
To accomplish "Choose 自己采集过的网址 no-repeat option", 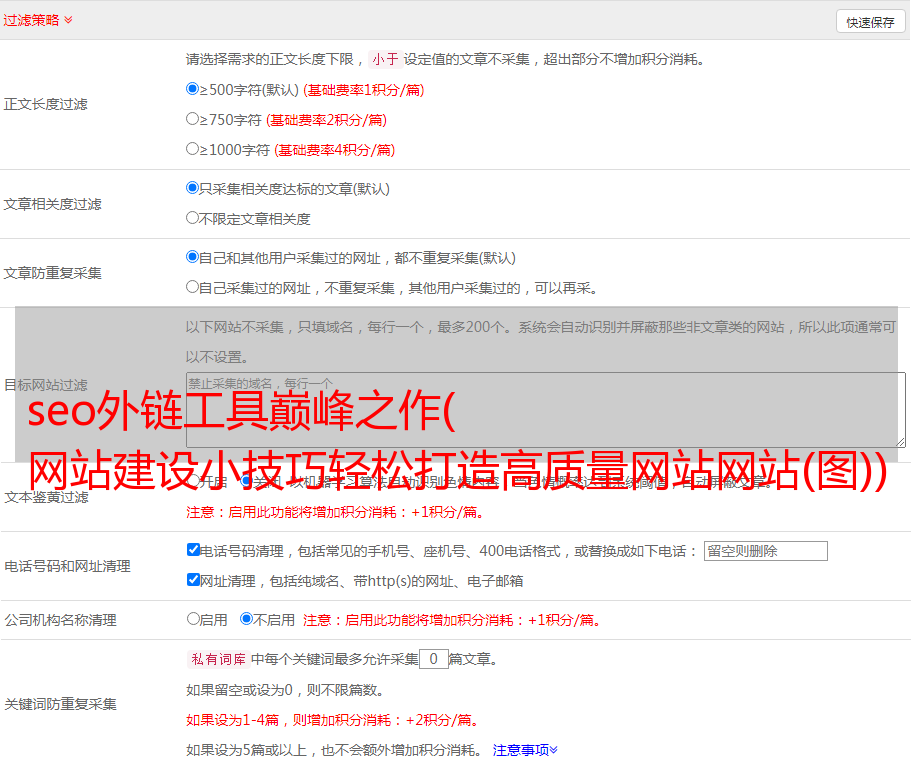I will [x=193, y=287].
